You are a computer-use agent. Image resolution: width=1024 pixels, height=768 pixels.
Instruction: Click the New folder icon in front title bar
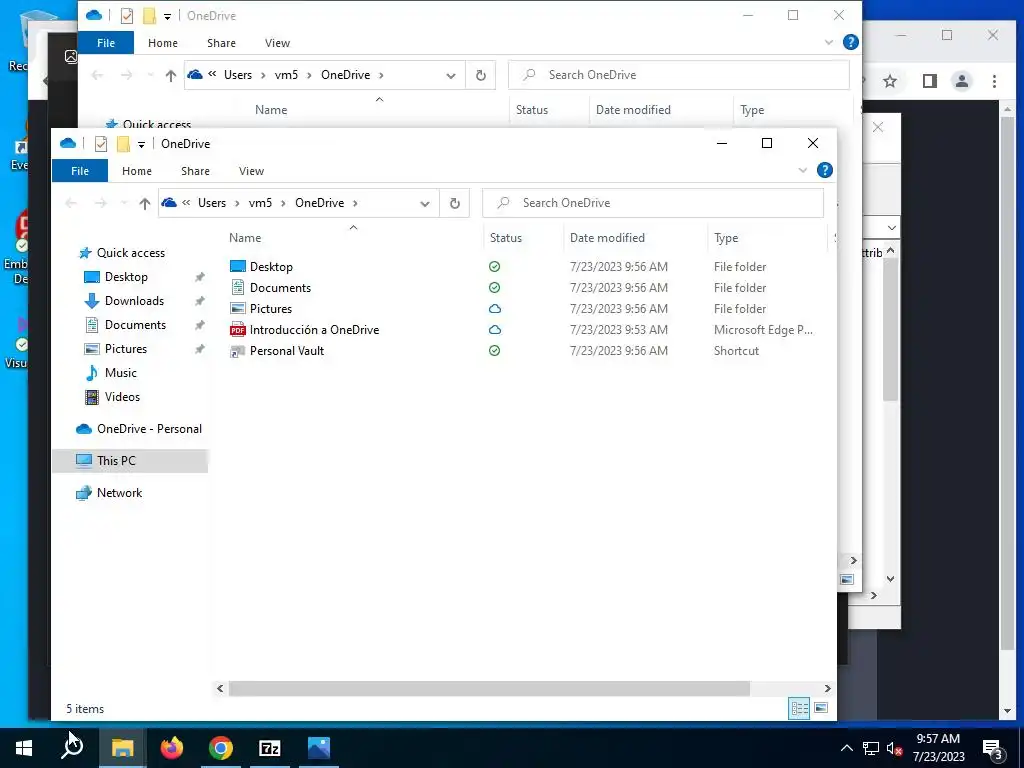[123, 144]
